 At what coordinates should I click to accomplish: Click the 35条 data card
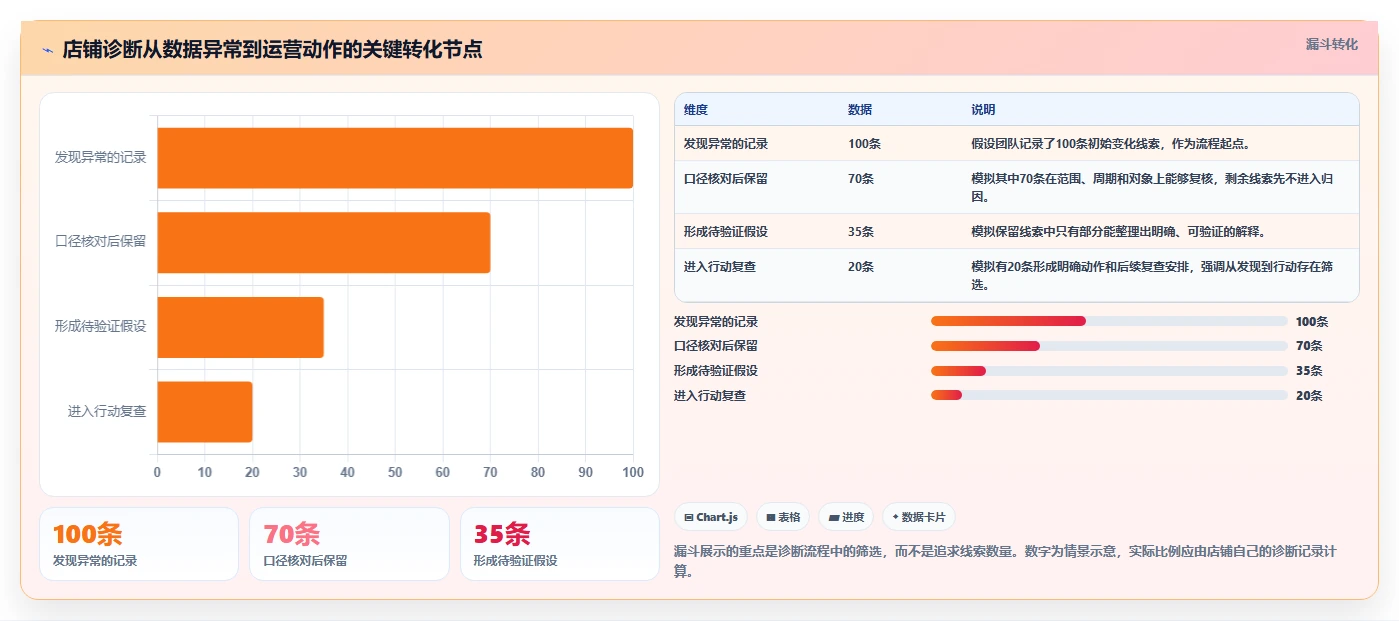(560, 544)
